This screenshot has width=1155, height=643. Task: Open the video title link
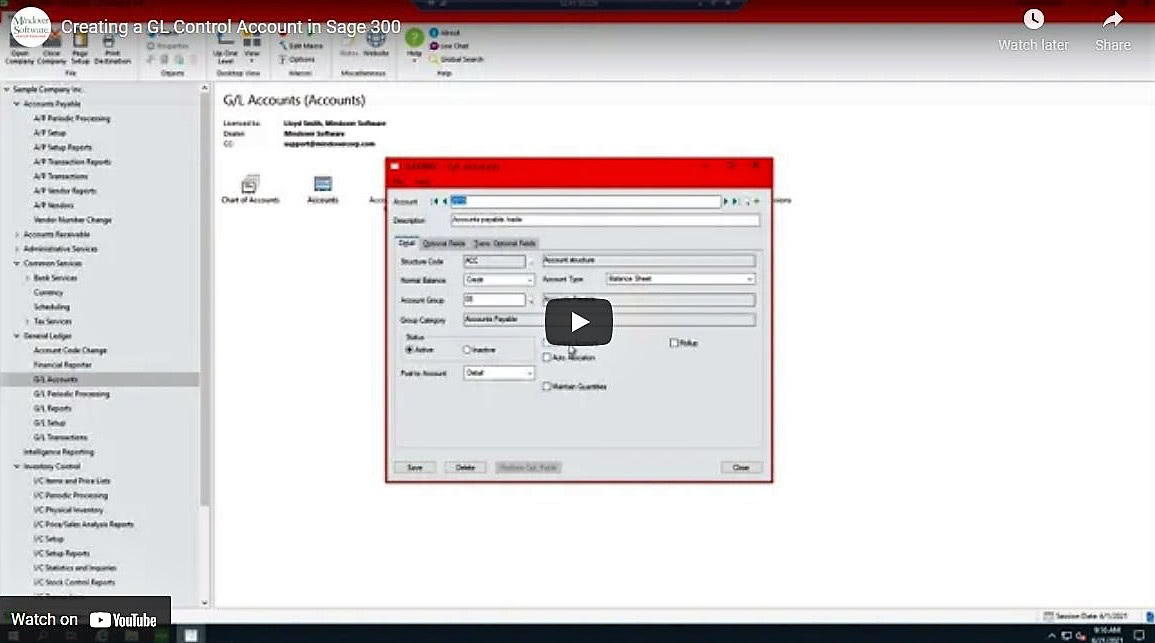coord(231,27)
